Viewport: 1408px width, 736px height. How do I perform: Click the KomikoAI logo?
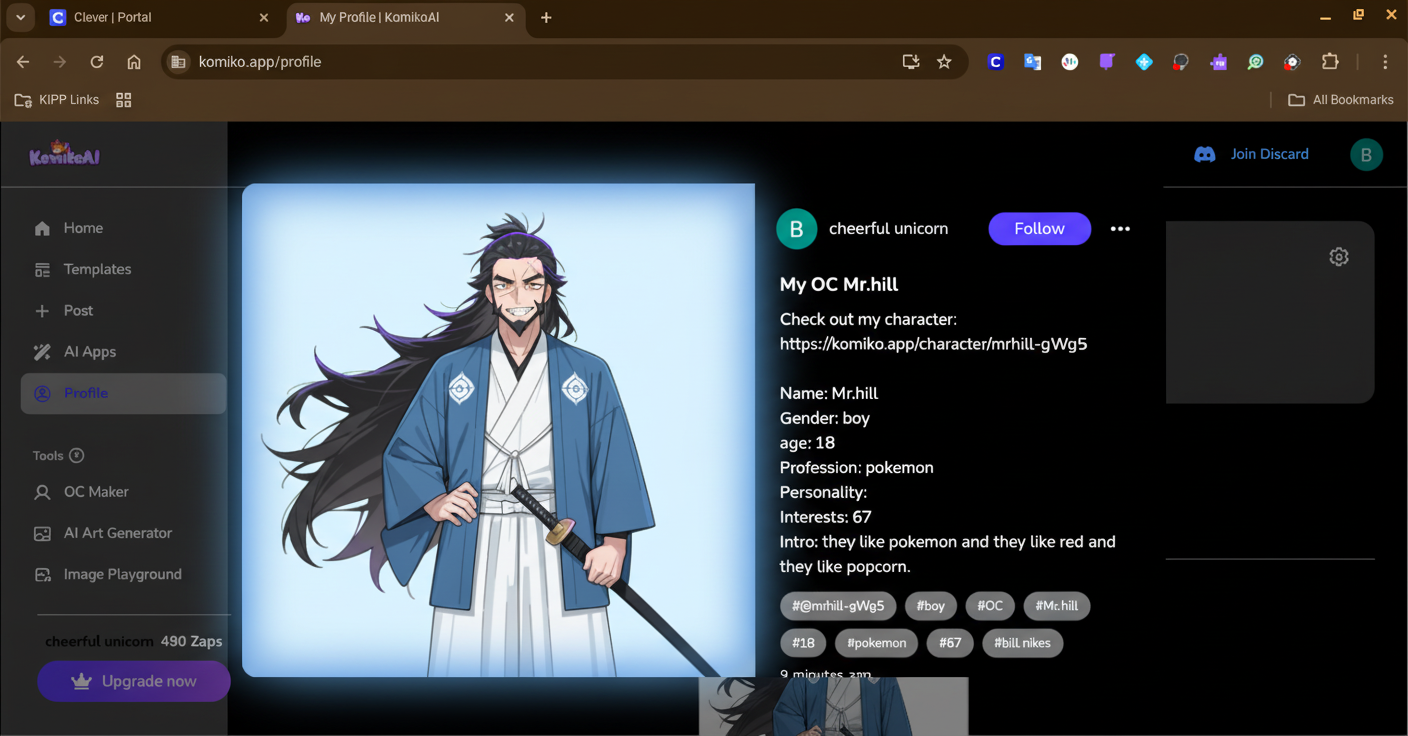pyautogui.click(x=65, y=155)
